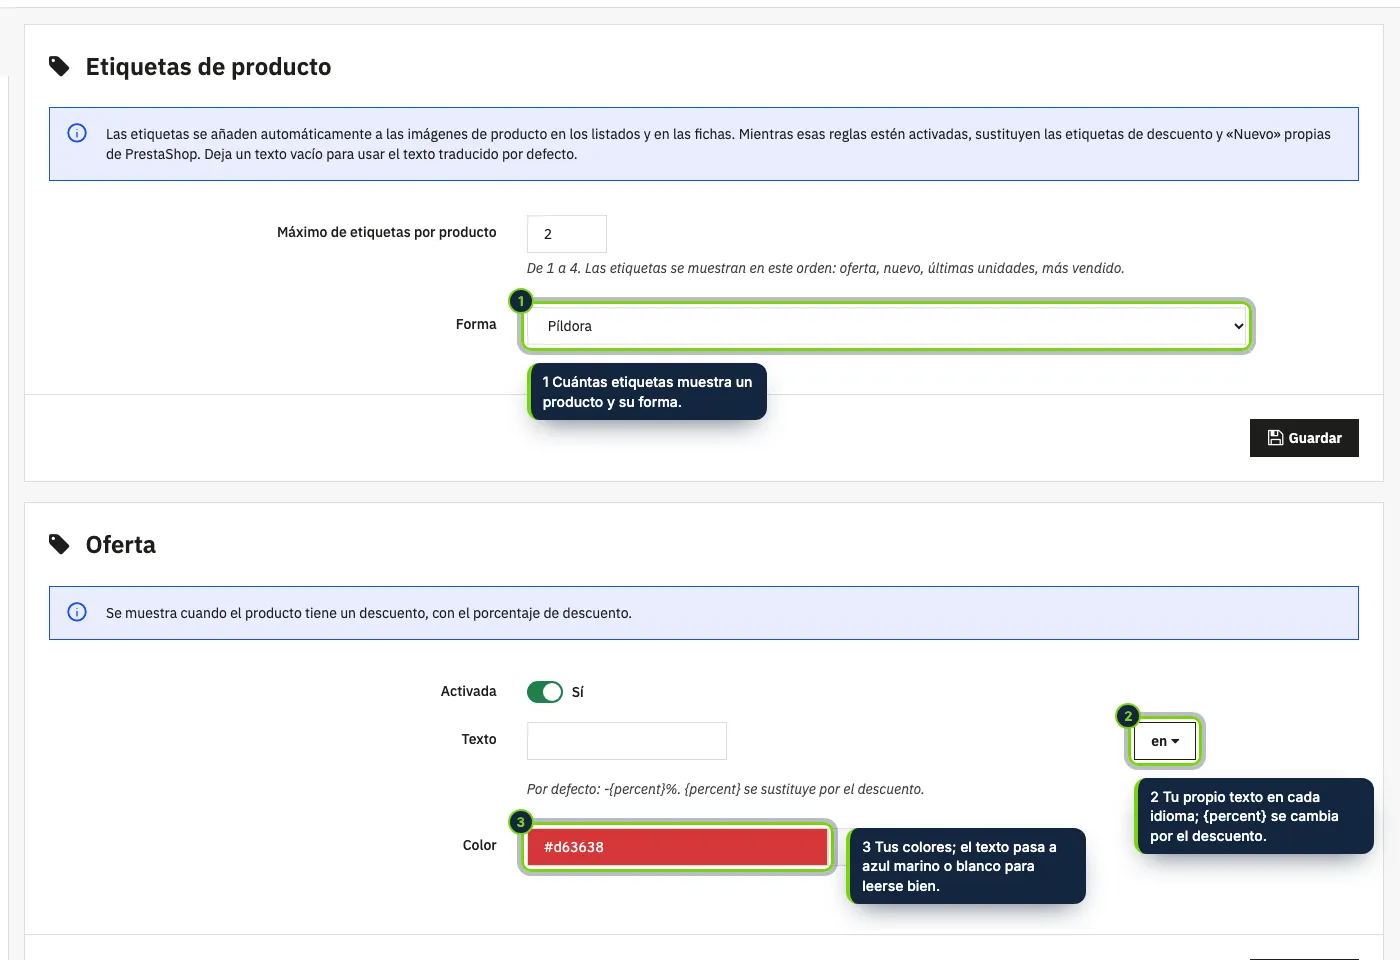
Task: Click the 'Sí' text beside the switch
Action: (x=578, y=692)
